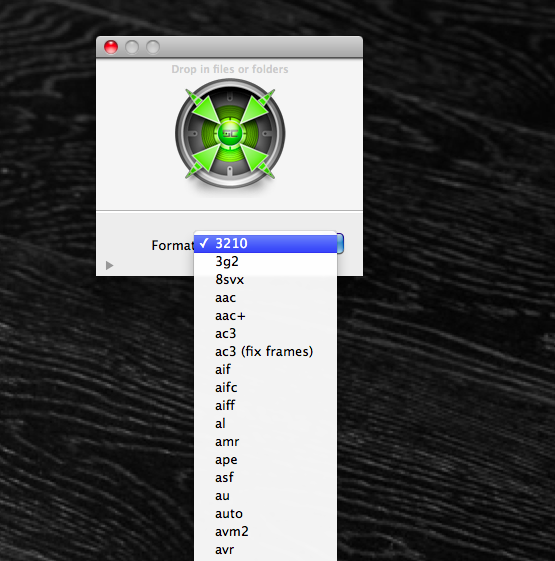Pick the au format item
The image size is (555, 561).
[265, 496]
